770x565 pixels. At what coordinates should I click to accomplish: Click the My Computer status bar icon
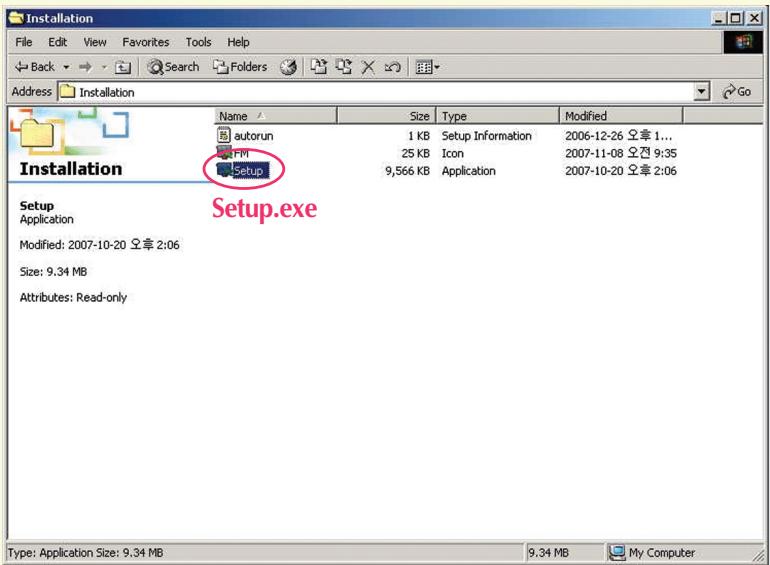point(616,553)
